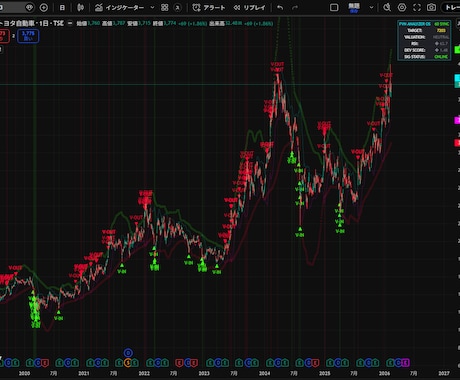Click the 2027 label on time axis
Viewport: 460px width, 380px height.
(x=444, y=373)
